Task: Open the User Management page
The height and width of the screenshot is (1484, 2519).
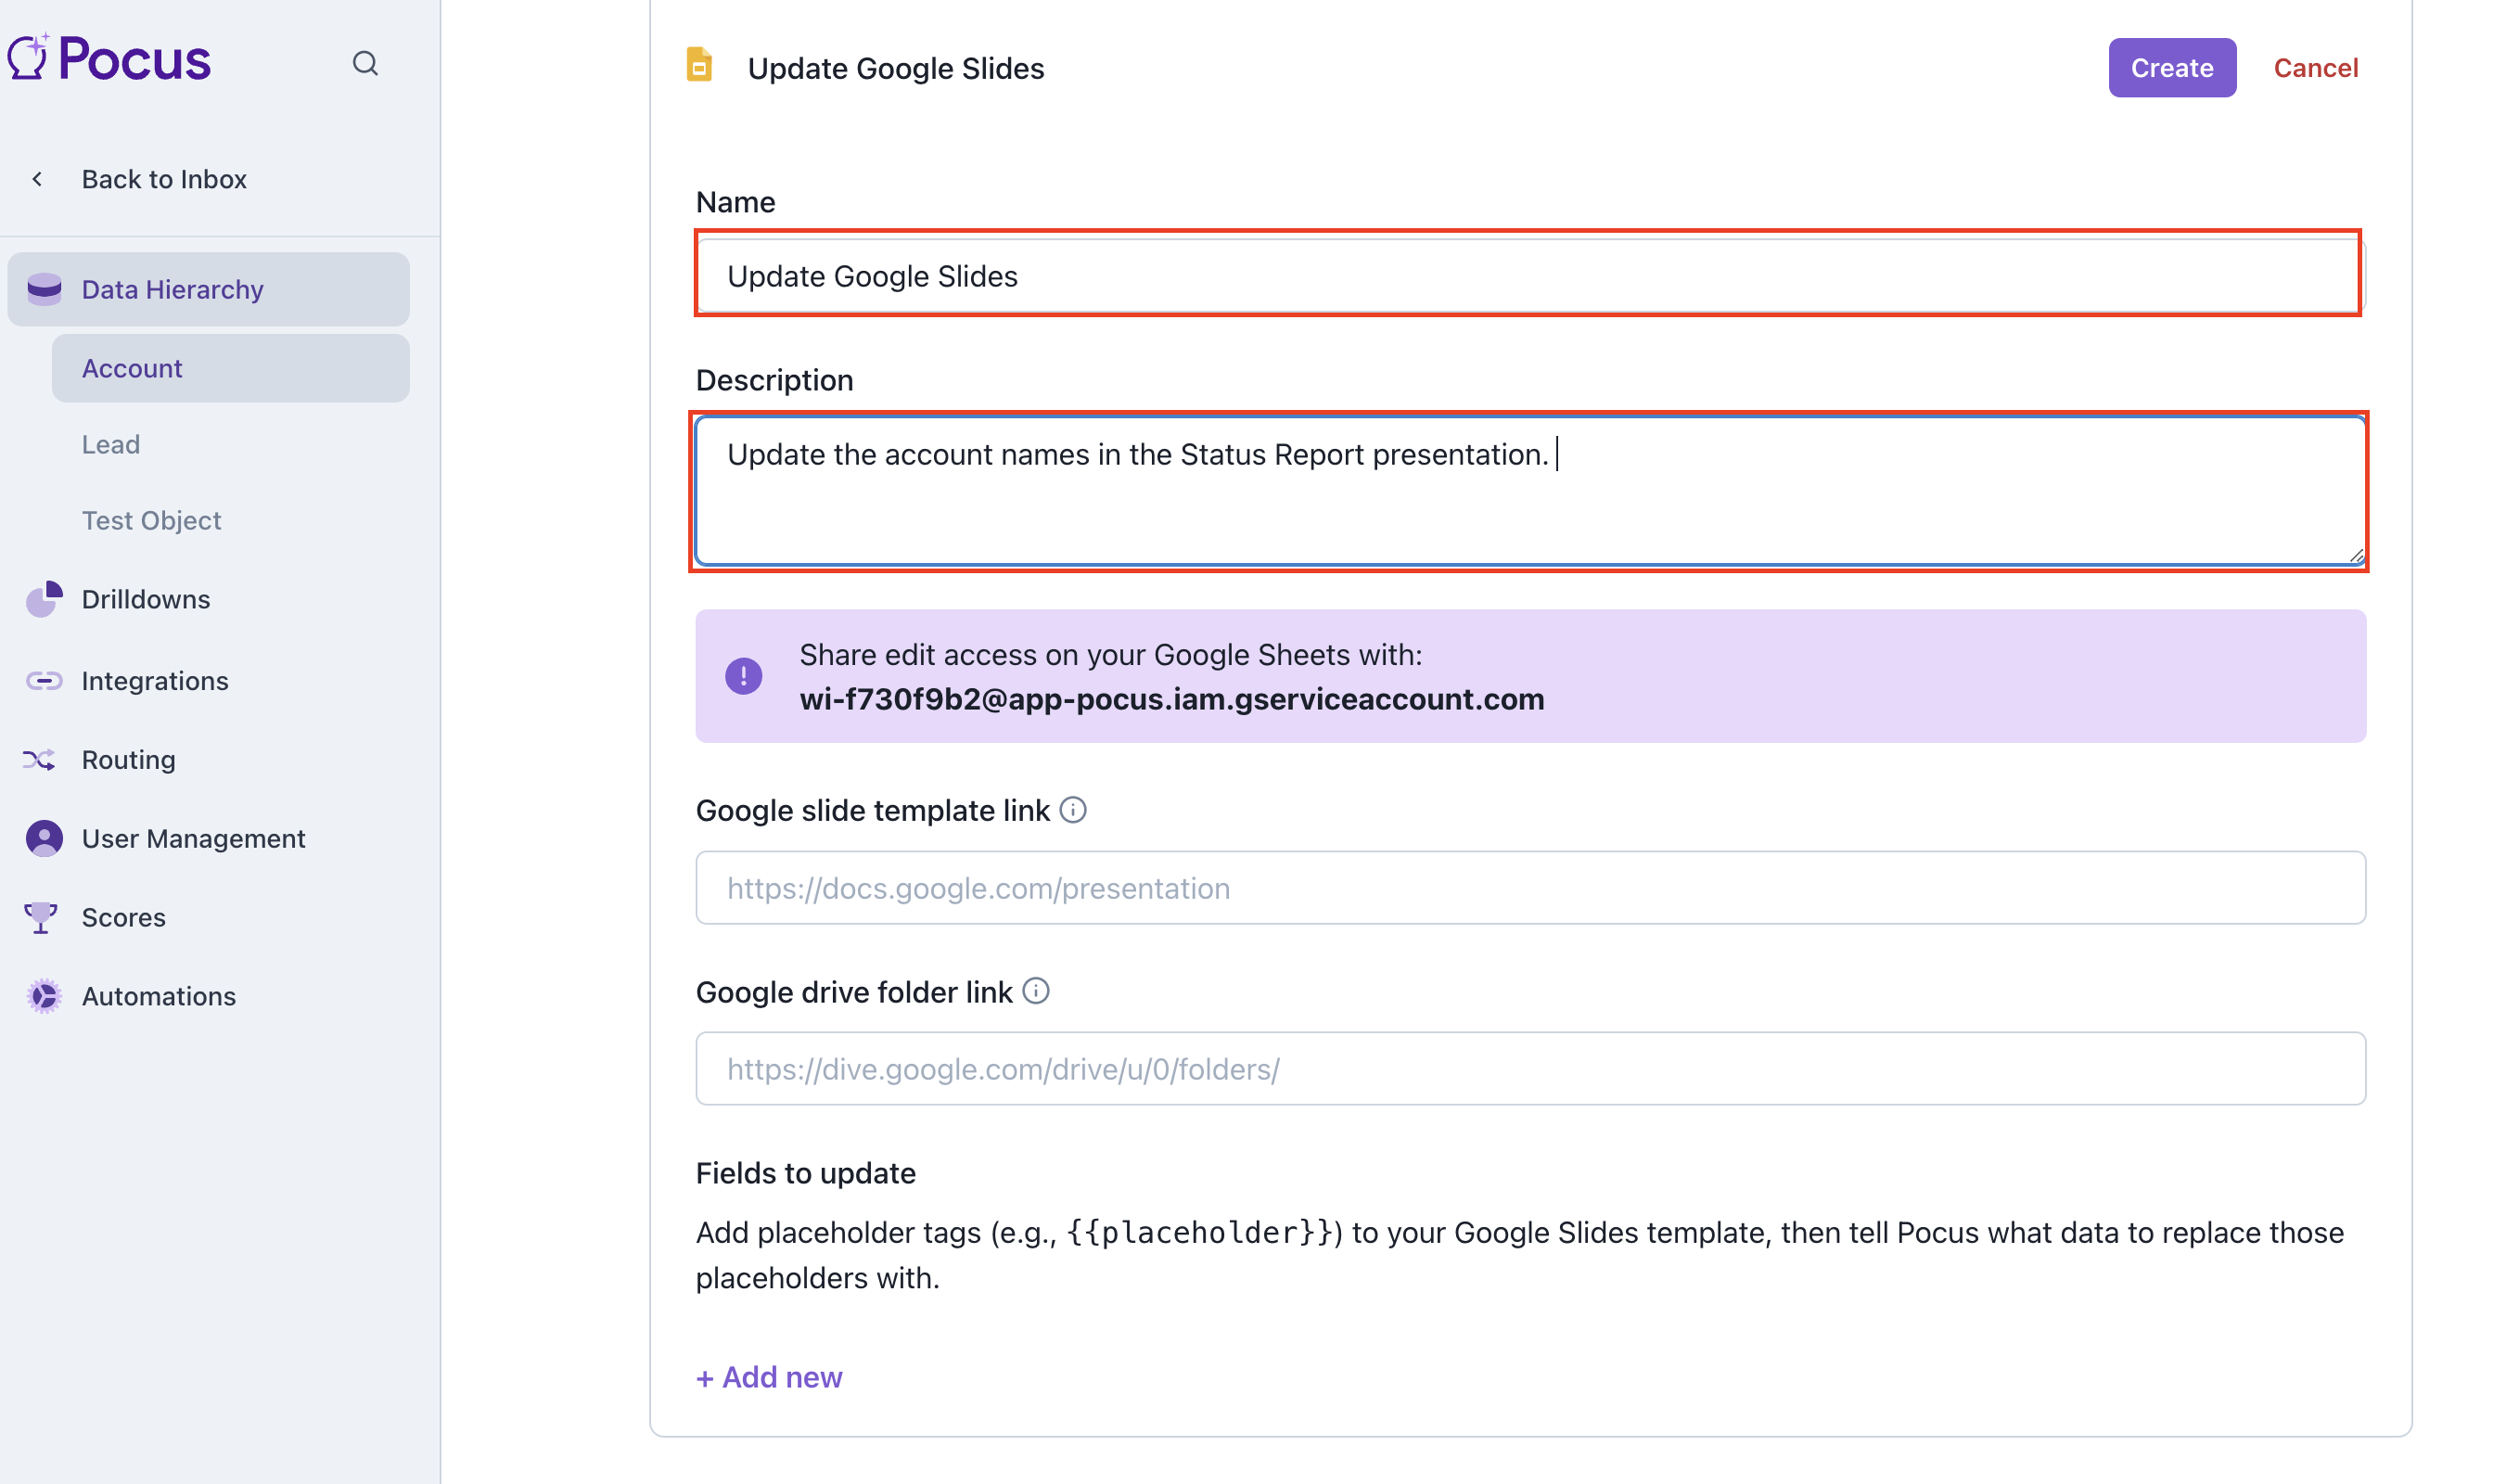Action: click(193, 838)
